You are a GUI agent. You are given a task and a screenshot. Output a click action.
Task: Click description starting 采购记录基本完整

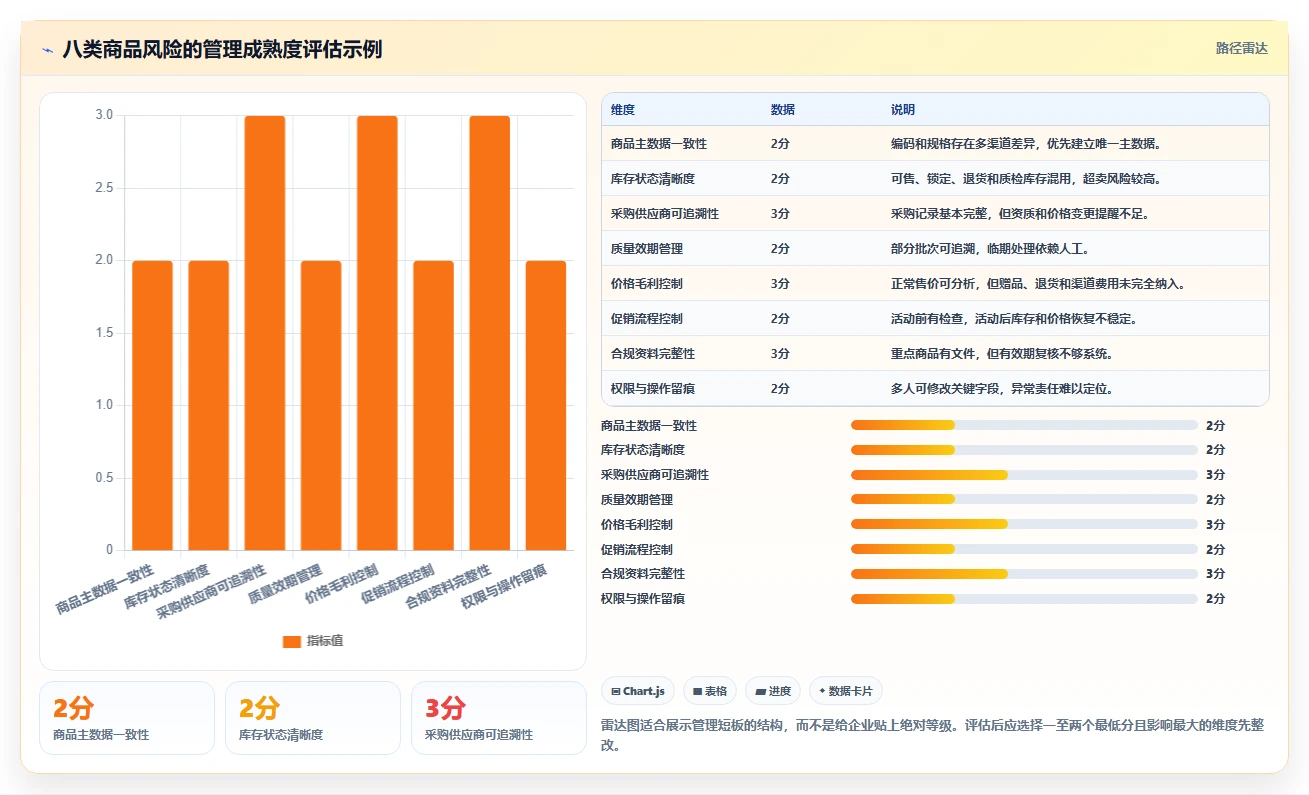tap(1020, 214)
